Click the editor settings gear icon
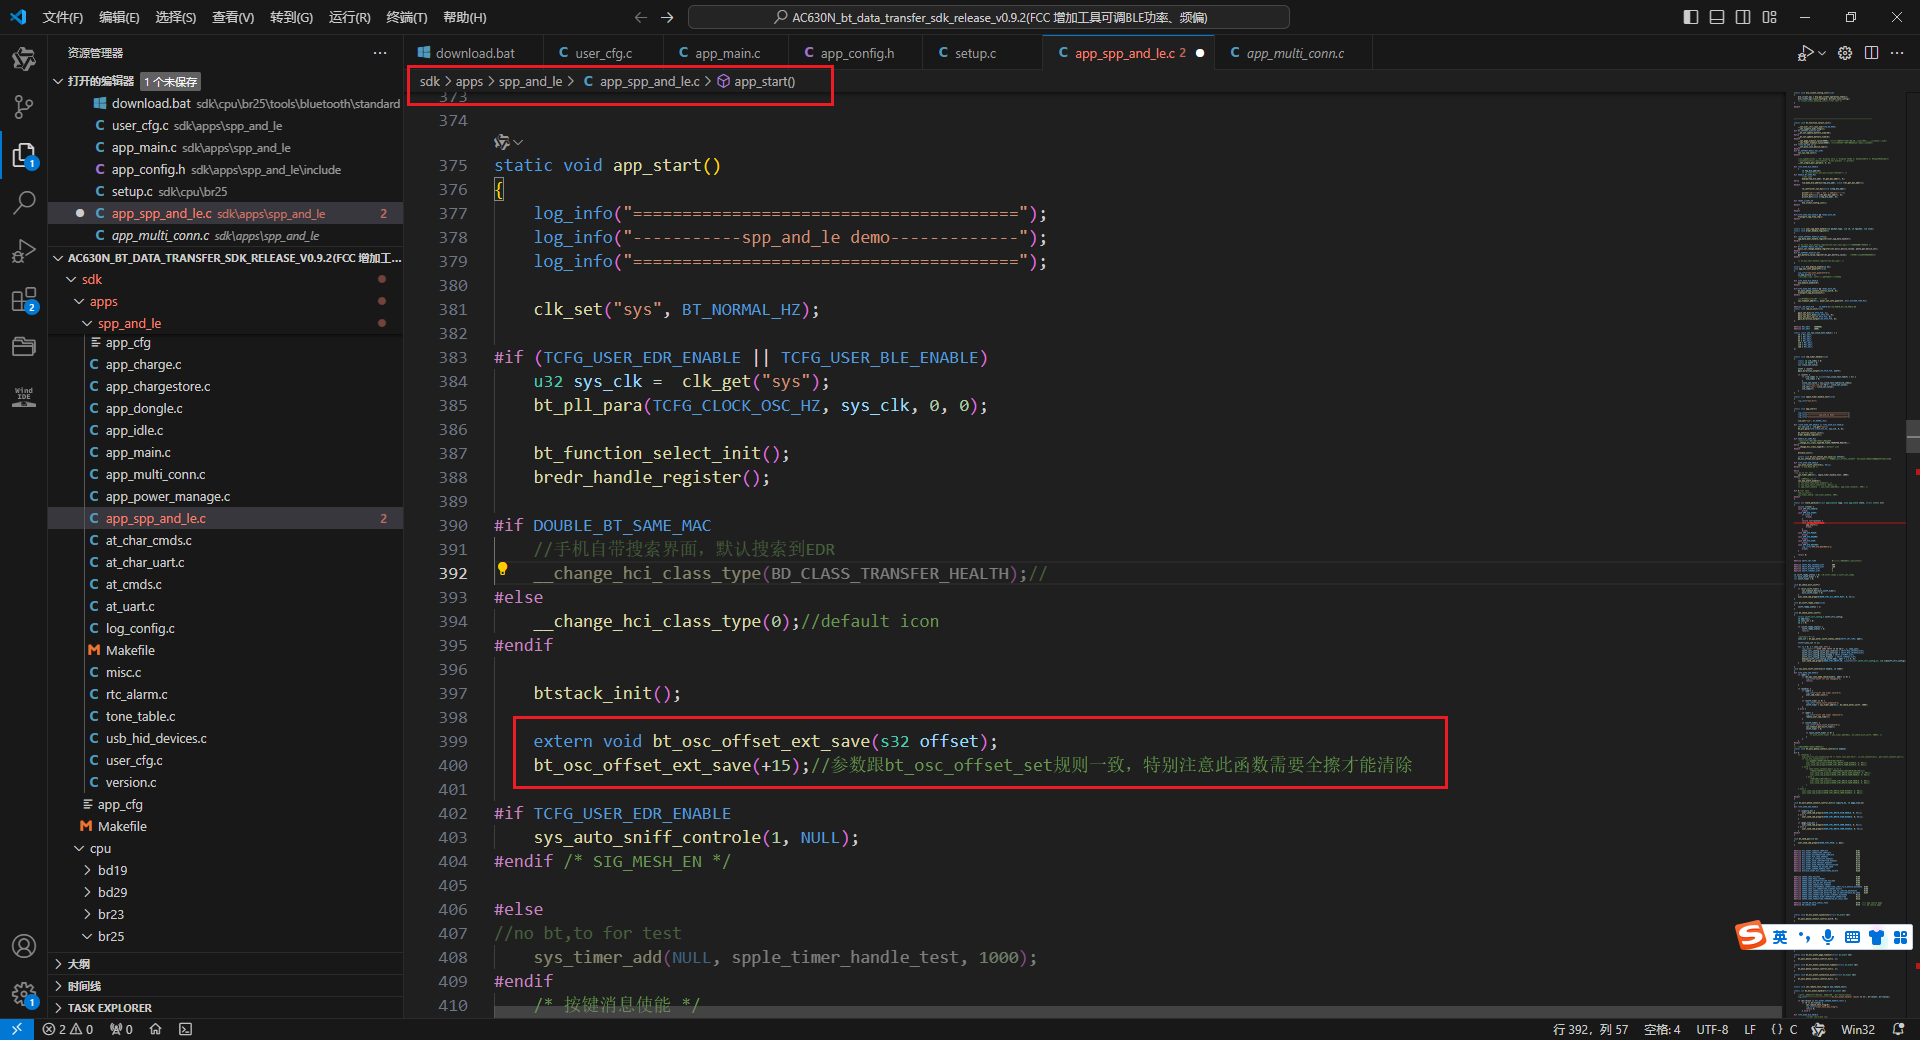1920x1040 pixels. [x=1845, y=53]
